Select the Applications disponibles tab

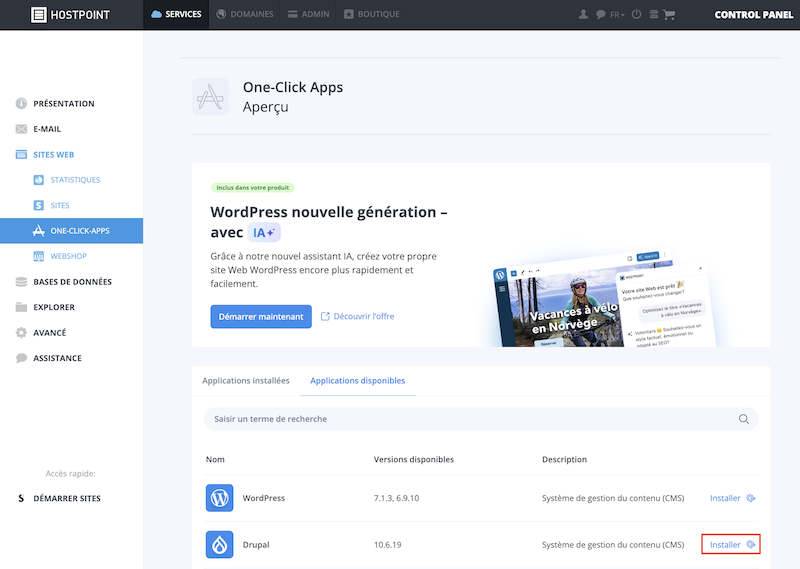[x=358, y=381]
